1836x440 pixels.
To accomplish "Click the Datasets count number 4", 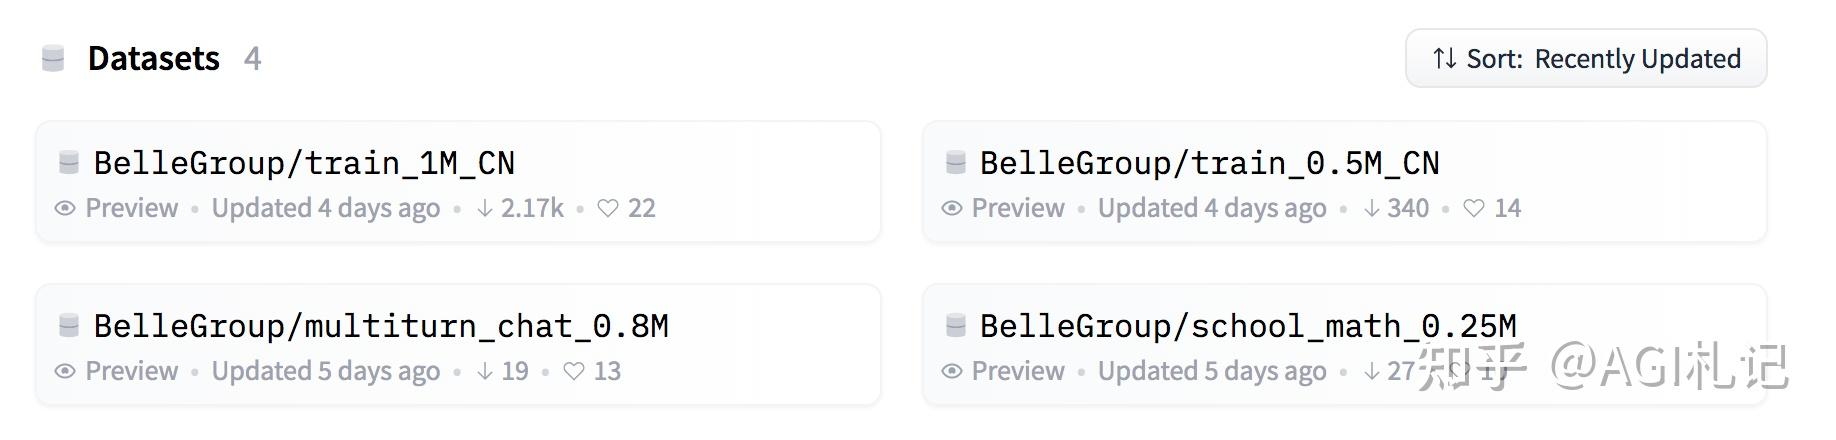I will 252,59.
